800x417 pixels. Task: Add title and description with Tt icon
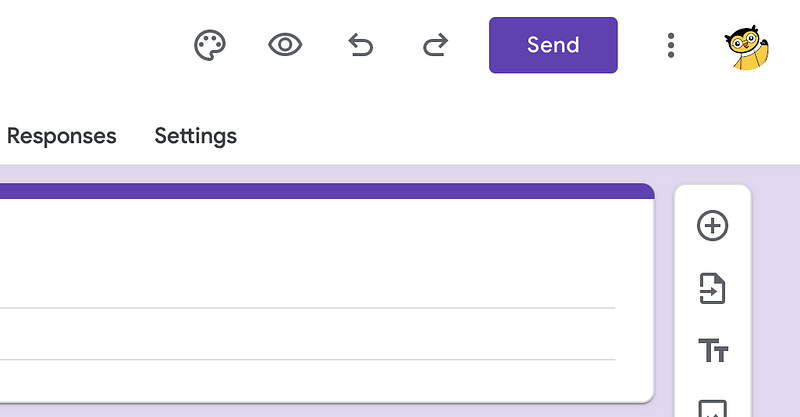click(712, 350)
